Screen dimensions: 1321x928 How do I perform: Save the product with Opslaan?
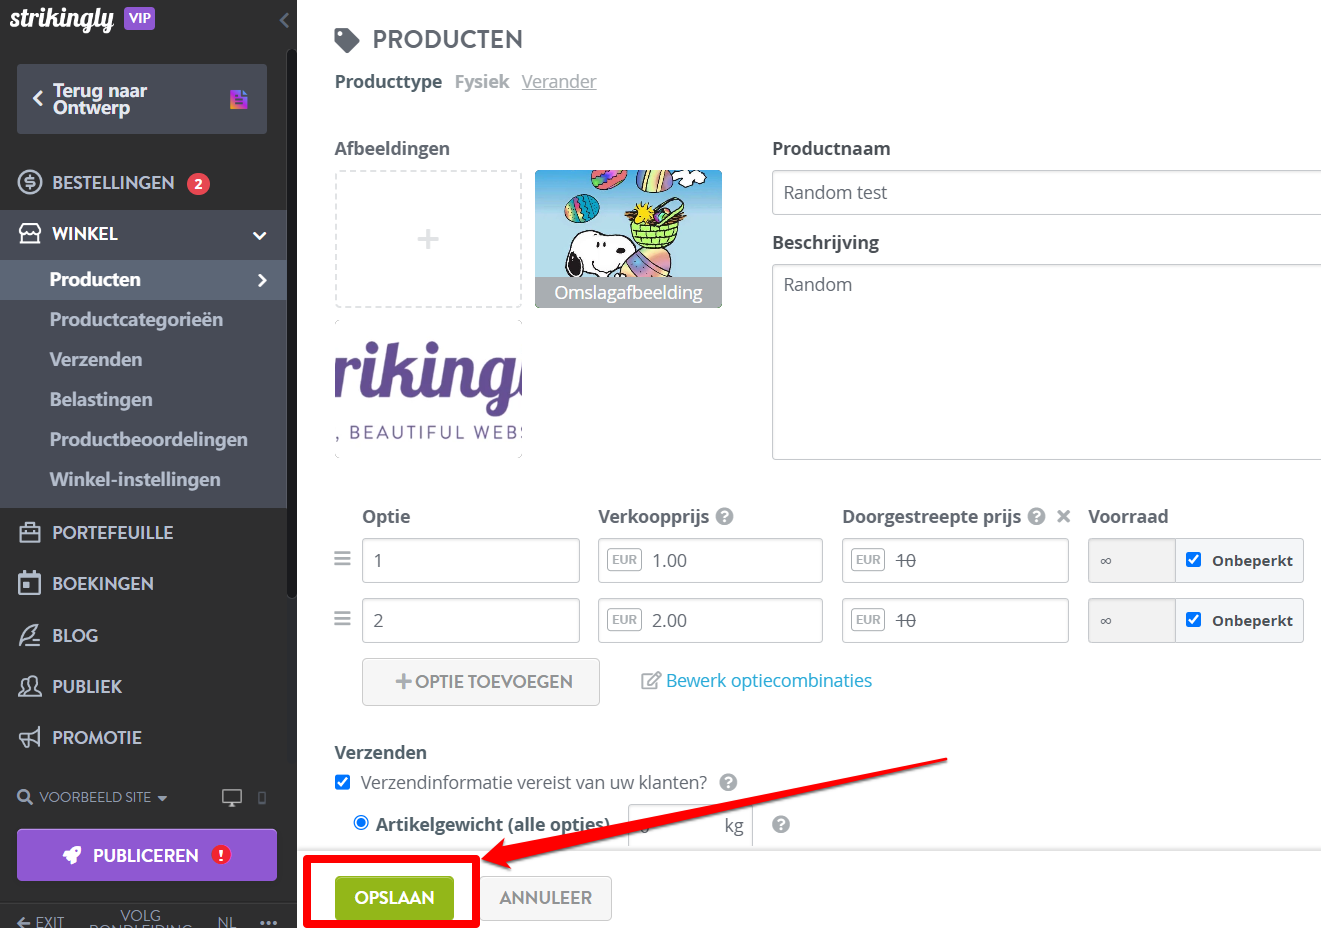[x=394, y=898]
